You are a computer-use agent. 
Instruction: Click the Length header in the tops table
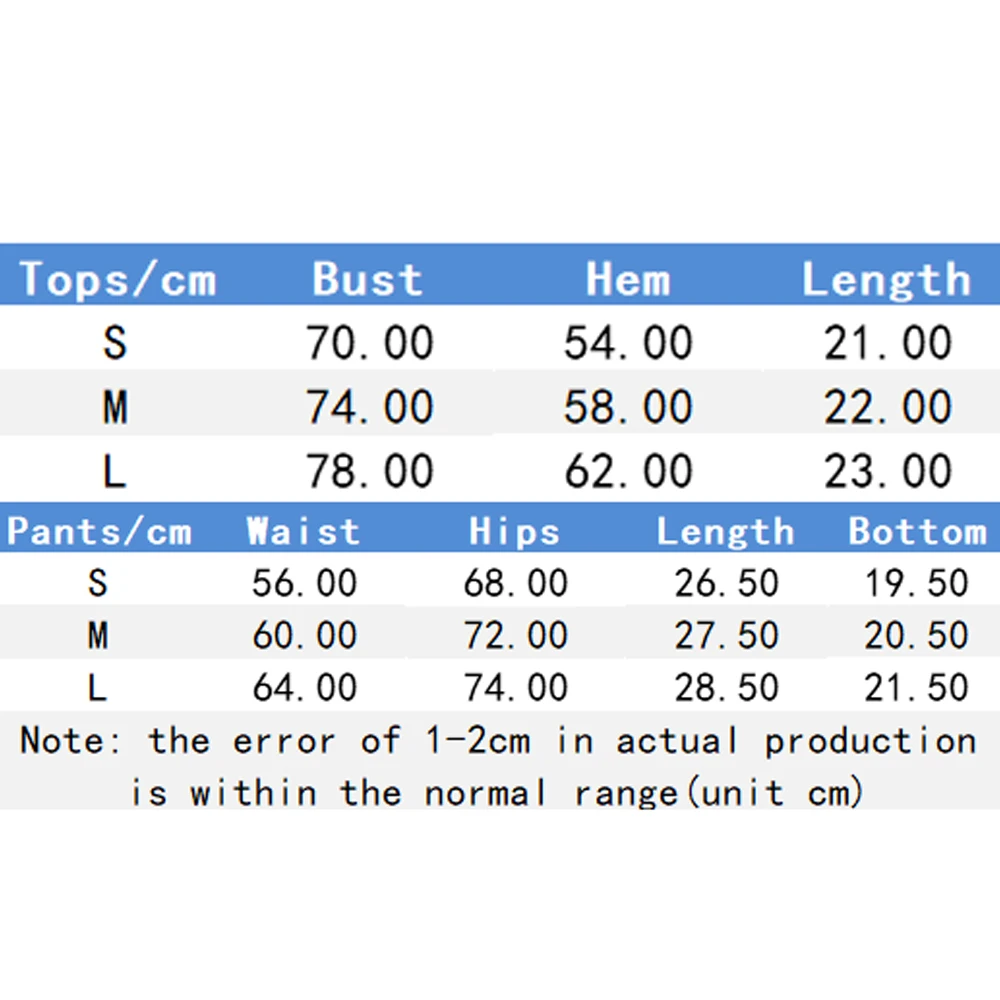[x=886, y=279]
